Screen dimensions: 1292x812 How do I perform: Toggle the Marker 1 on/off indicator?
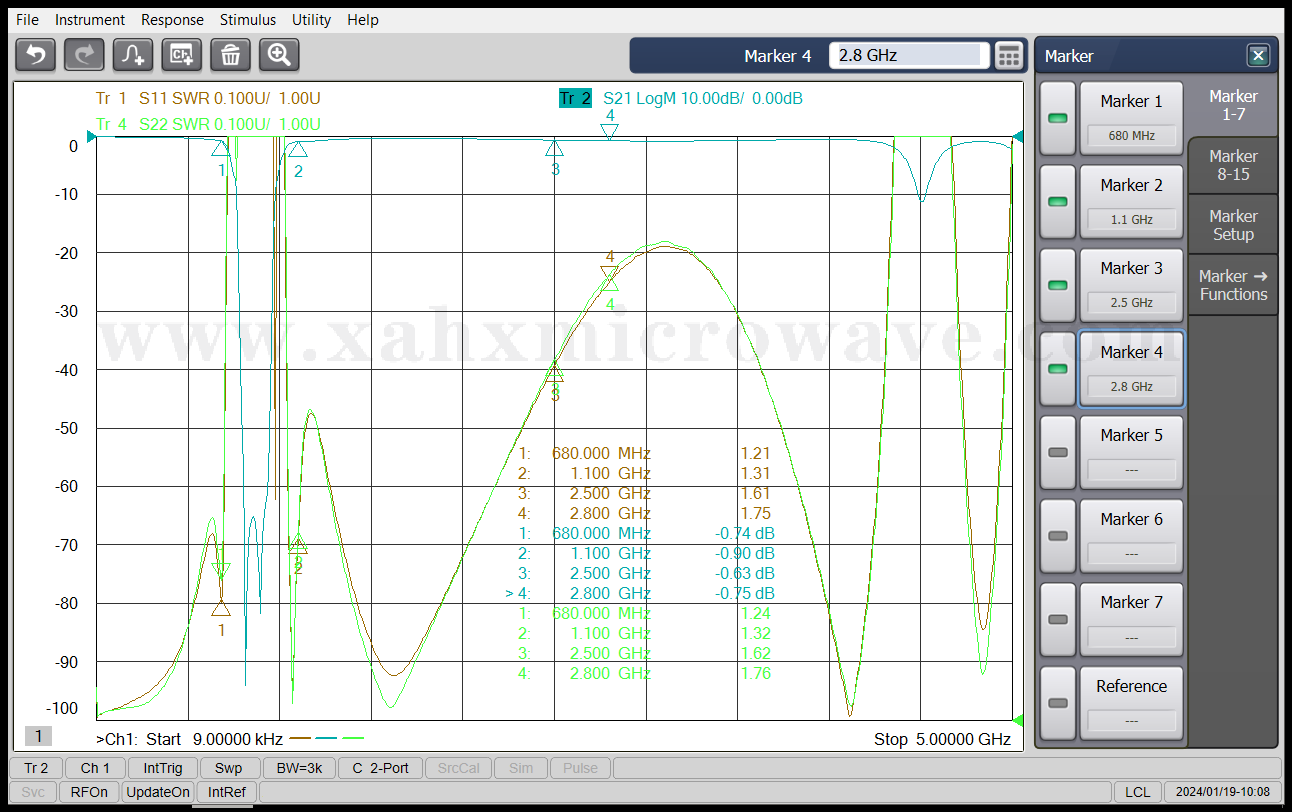click(1057, 118)
